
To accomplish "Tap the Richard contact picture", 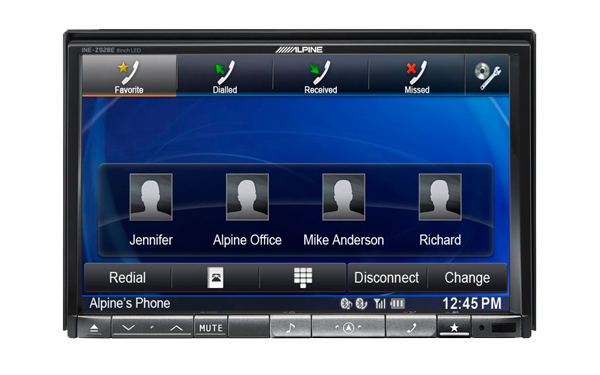I will pyautogui.click(x=440, y=197).
